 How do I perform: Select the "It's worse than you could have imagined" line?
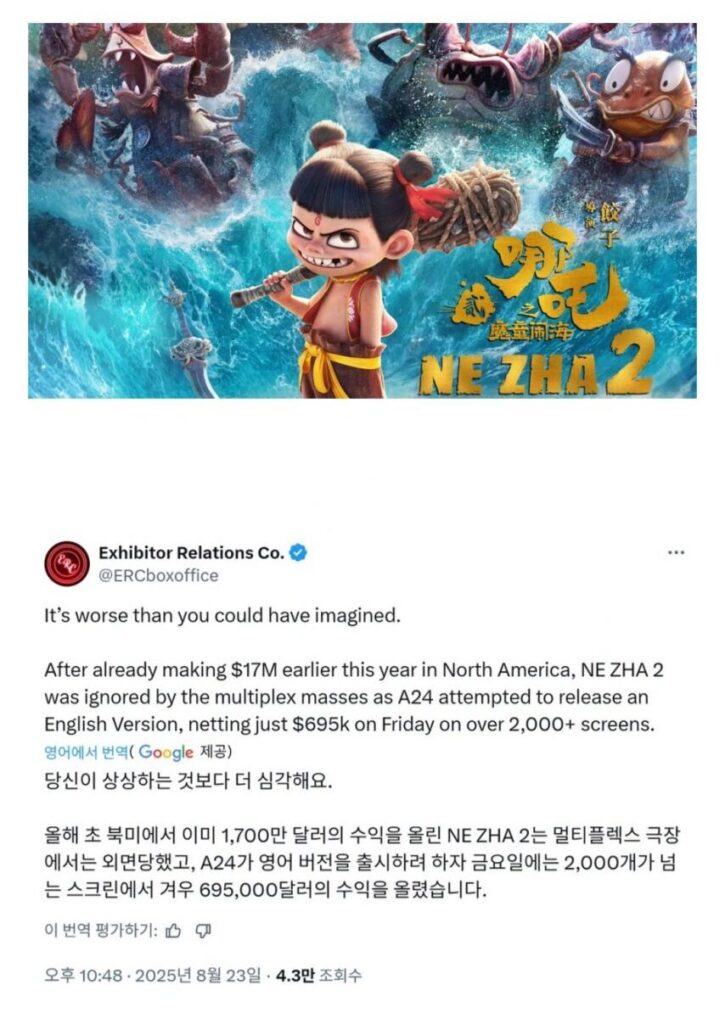click(x=222, y=616)
